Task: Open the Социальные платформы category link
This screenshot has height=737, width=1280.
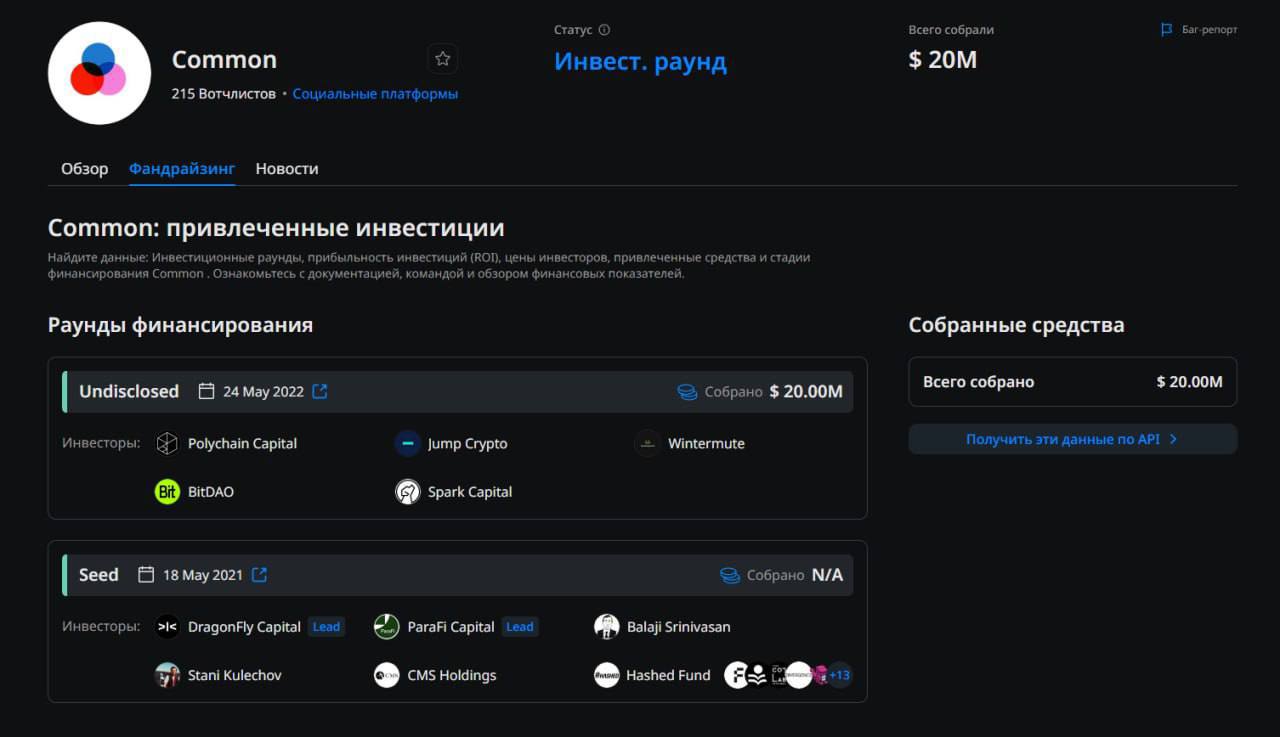Action: (375, 94)
